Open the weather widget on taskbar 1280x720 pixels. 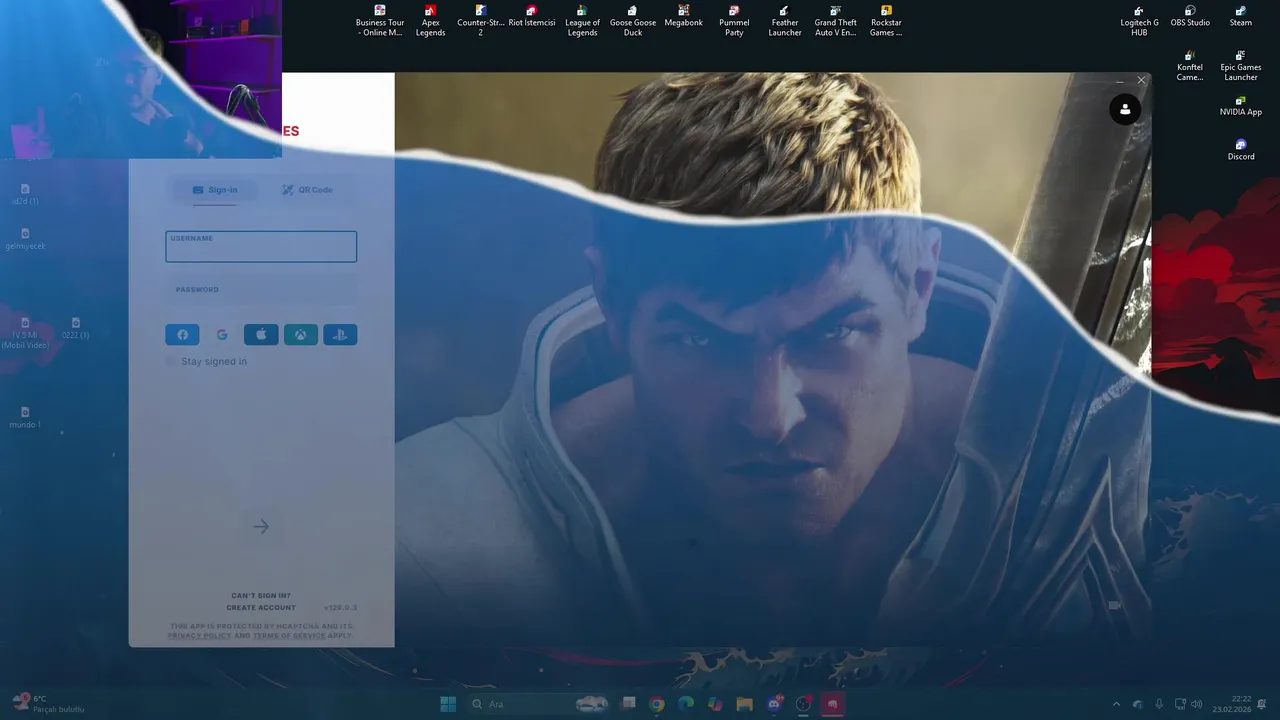click(46, 704)
